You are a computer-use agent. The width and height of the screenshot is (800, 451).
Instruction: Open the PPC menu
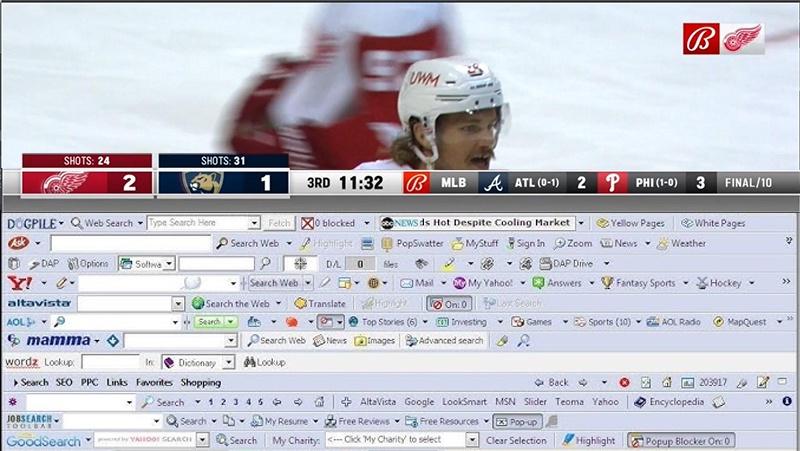89,382
